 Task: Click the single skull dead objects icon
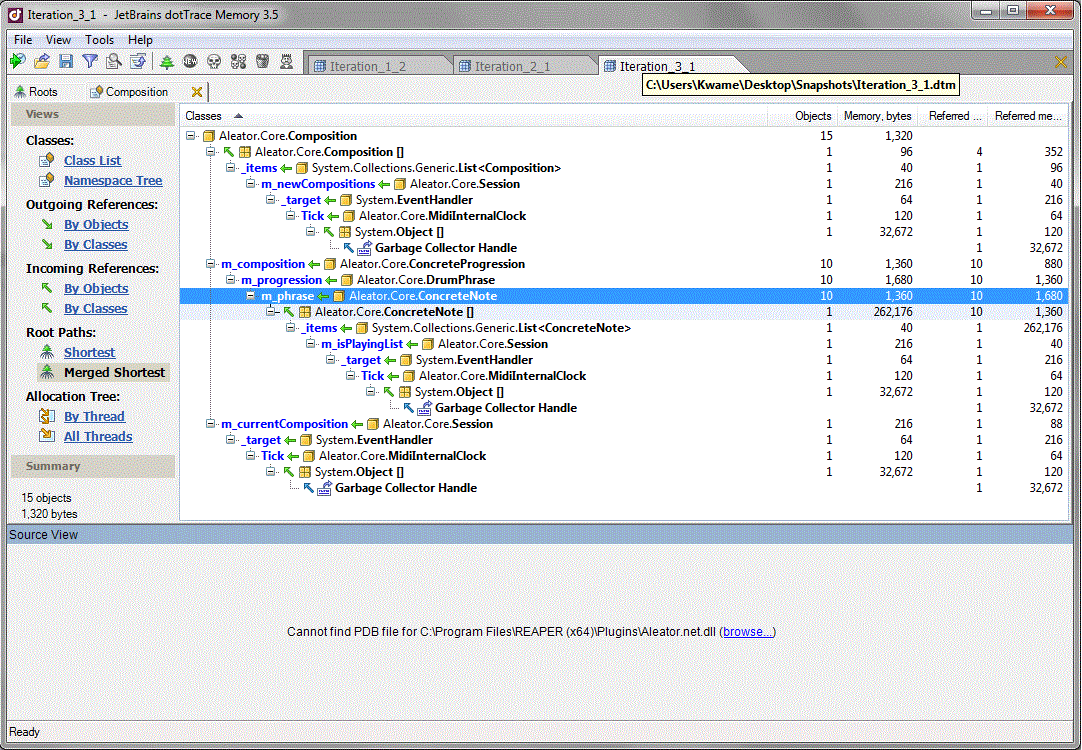point(214,62)
